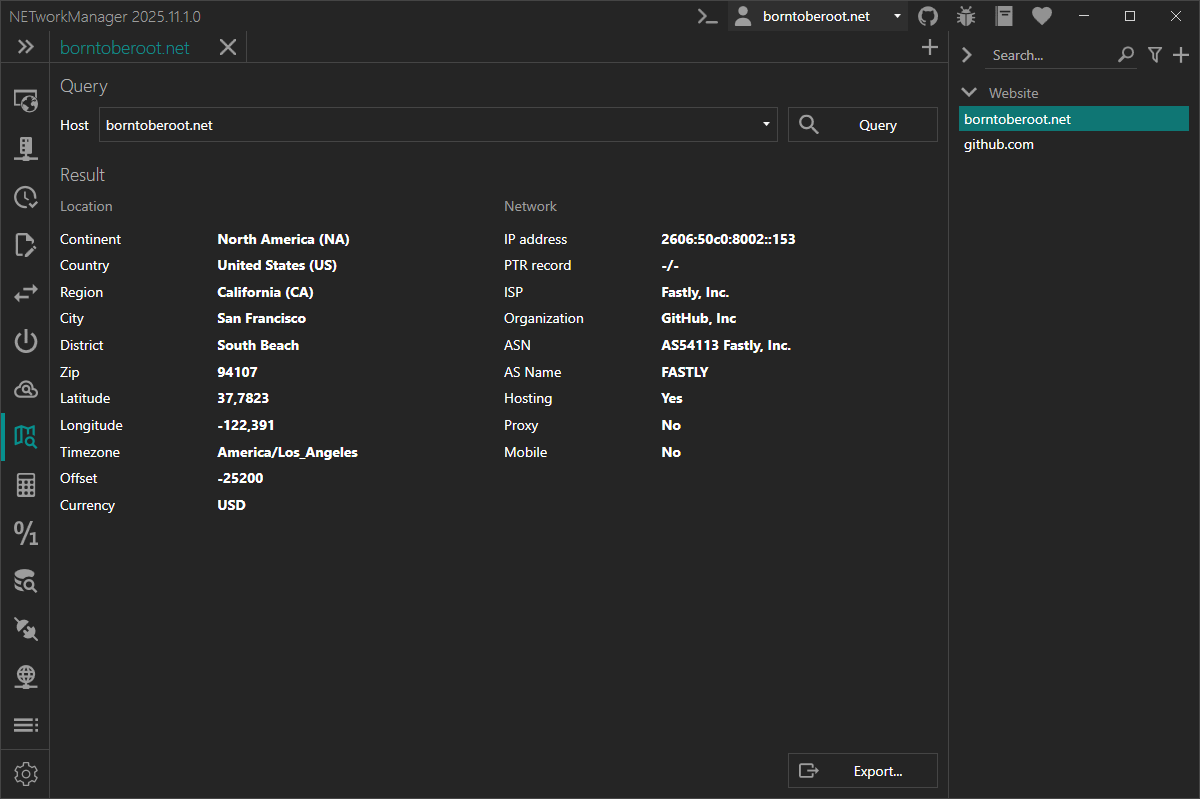Image resolution: width=1200 pixels, height=799 pixels.
Task: Open the two-arrows icon in sidebar
Action: pos(26,293)
